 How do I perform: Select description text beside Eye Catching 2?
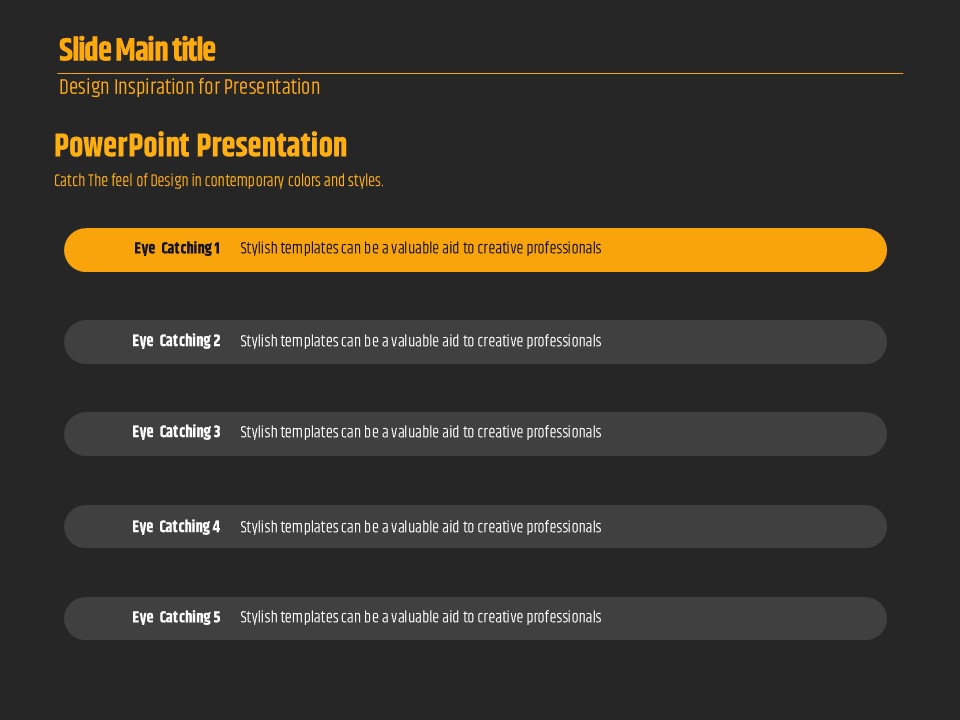pos(420,342)
